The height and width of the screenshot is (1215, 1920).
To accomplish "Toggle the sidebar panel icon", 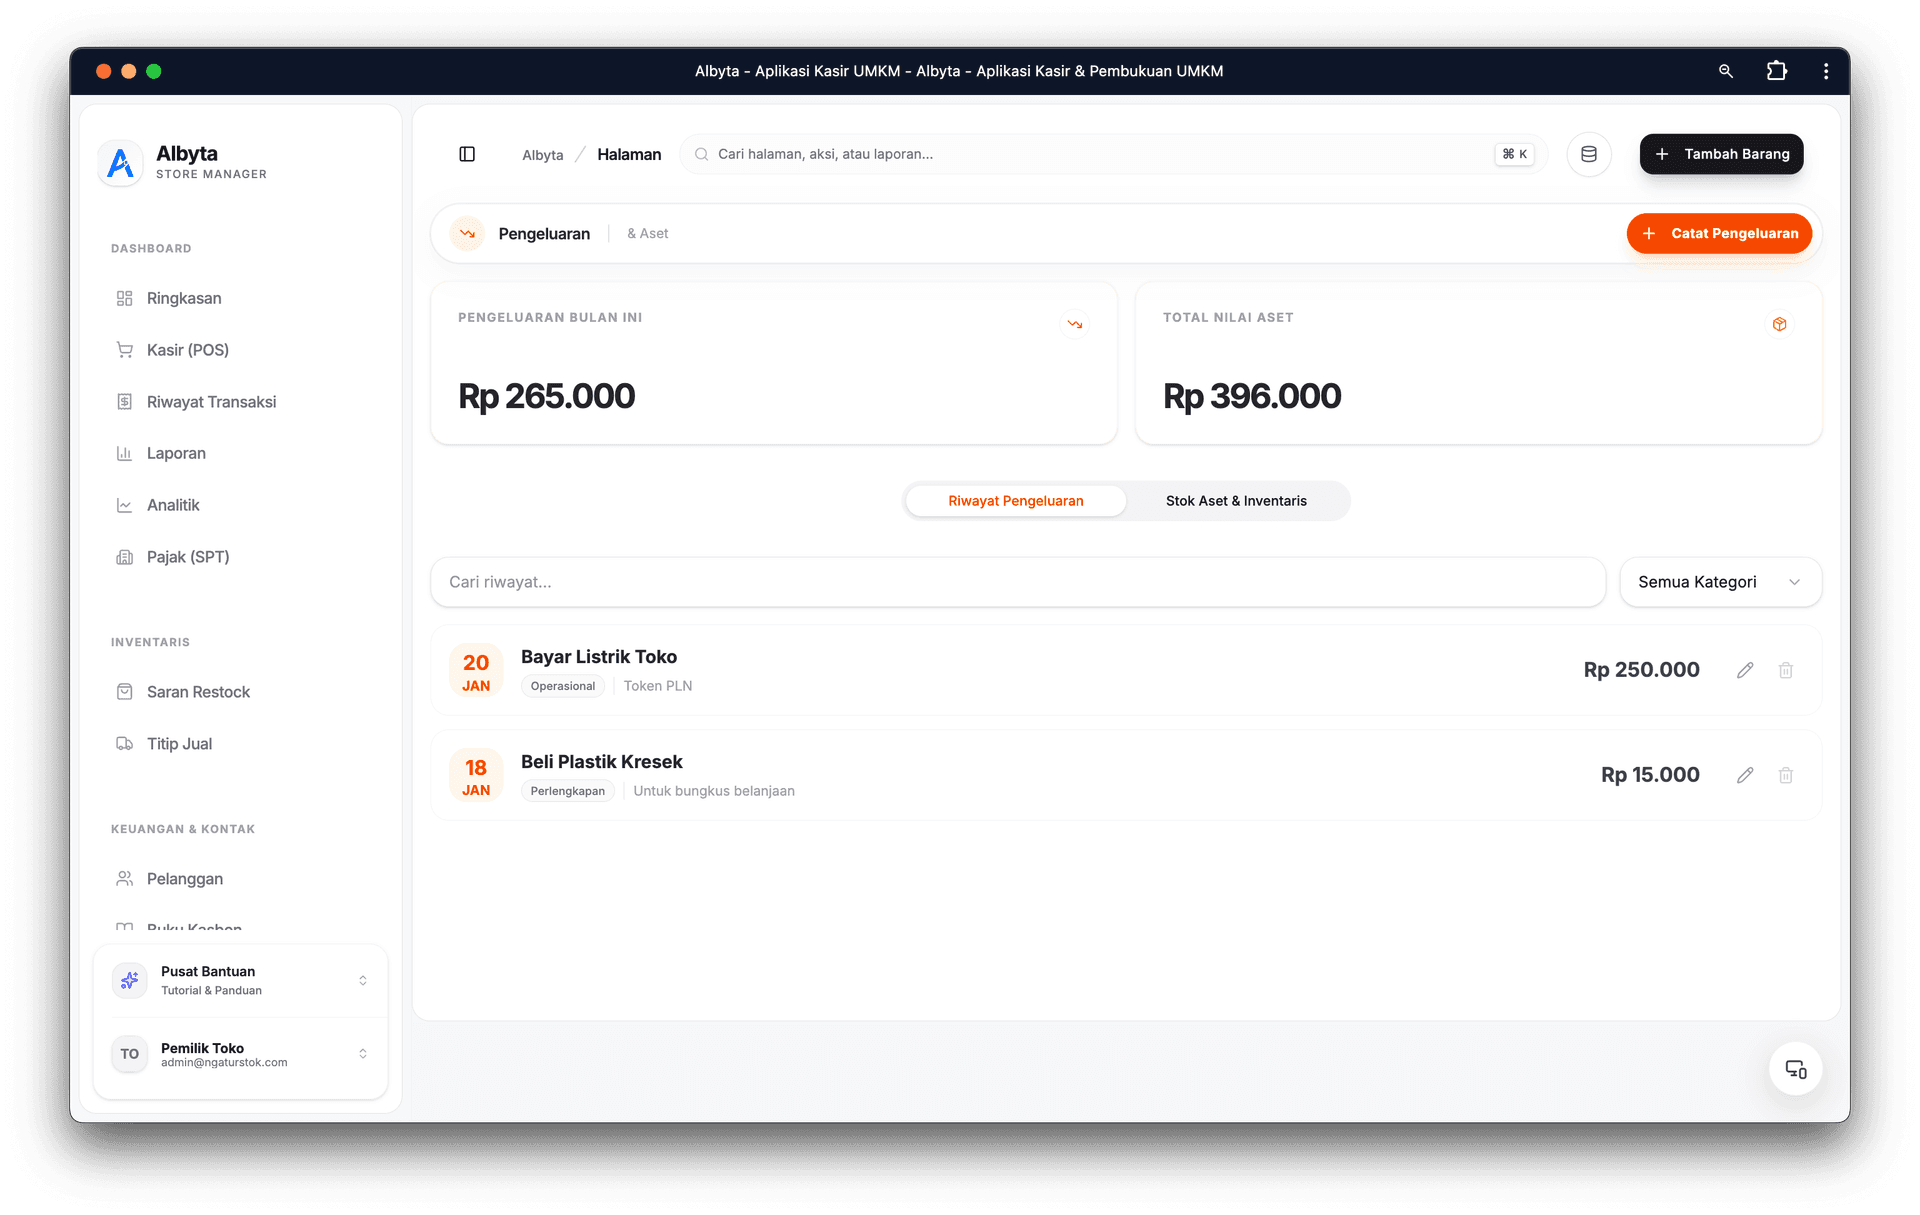I will (x=467, y=154).
